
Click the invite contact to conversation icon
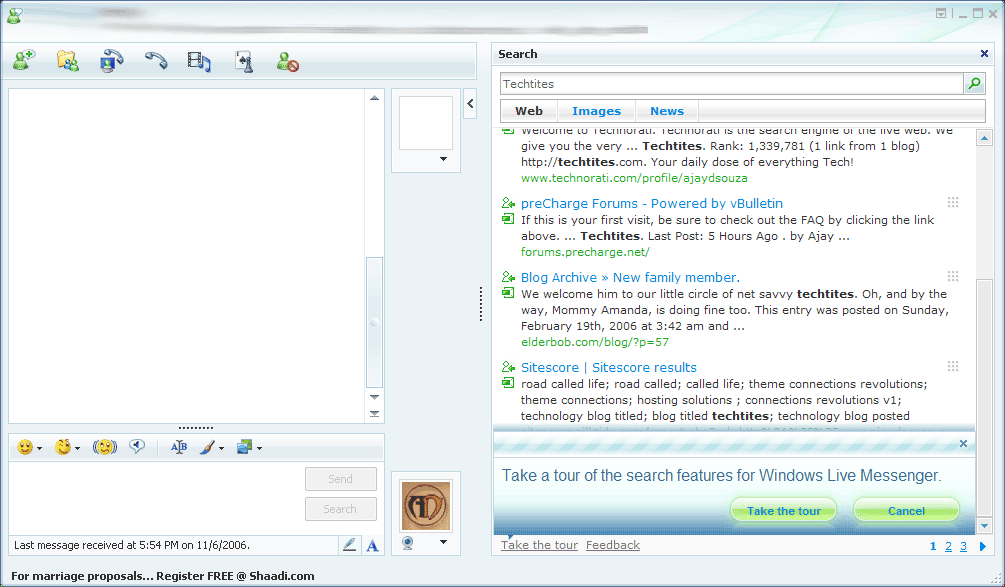pyautogui.click(x=24, y=61)
